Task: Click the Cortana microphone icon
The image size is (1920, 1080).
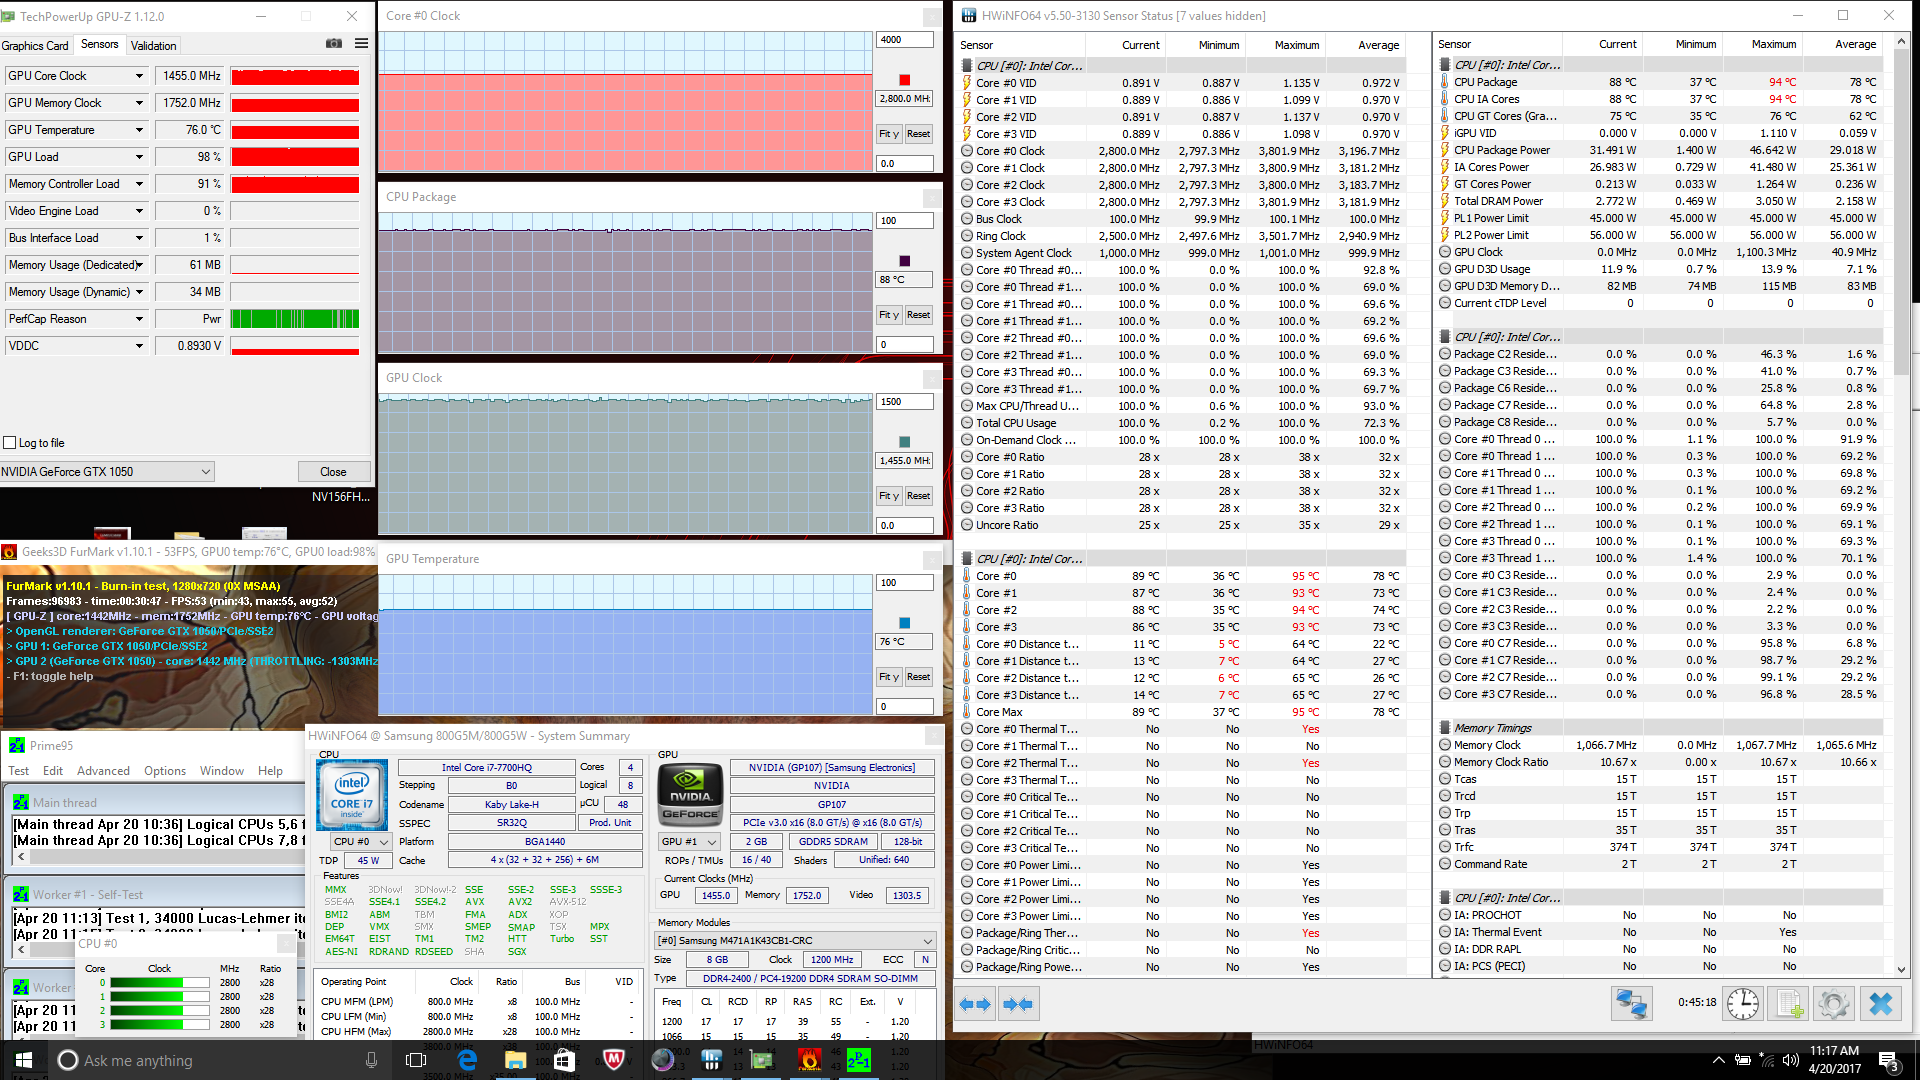Action: click(x=372, y=1060)
